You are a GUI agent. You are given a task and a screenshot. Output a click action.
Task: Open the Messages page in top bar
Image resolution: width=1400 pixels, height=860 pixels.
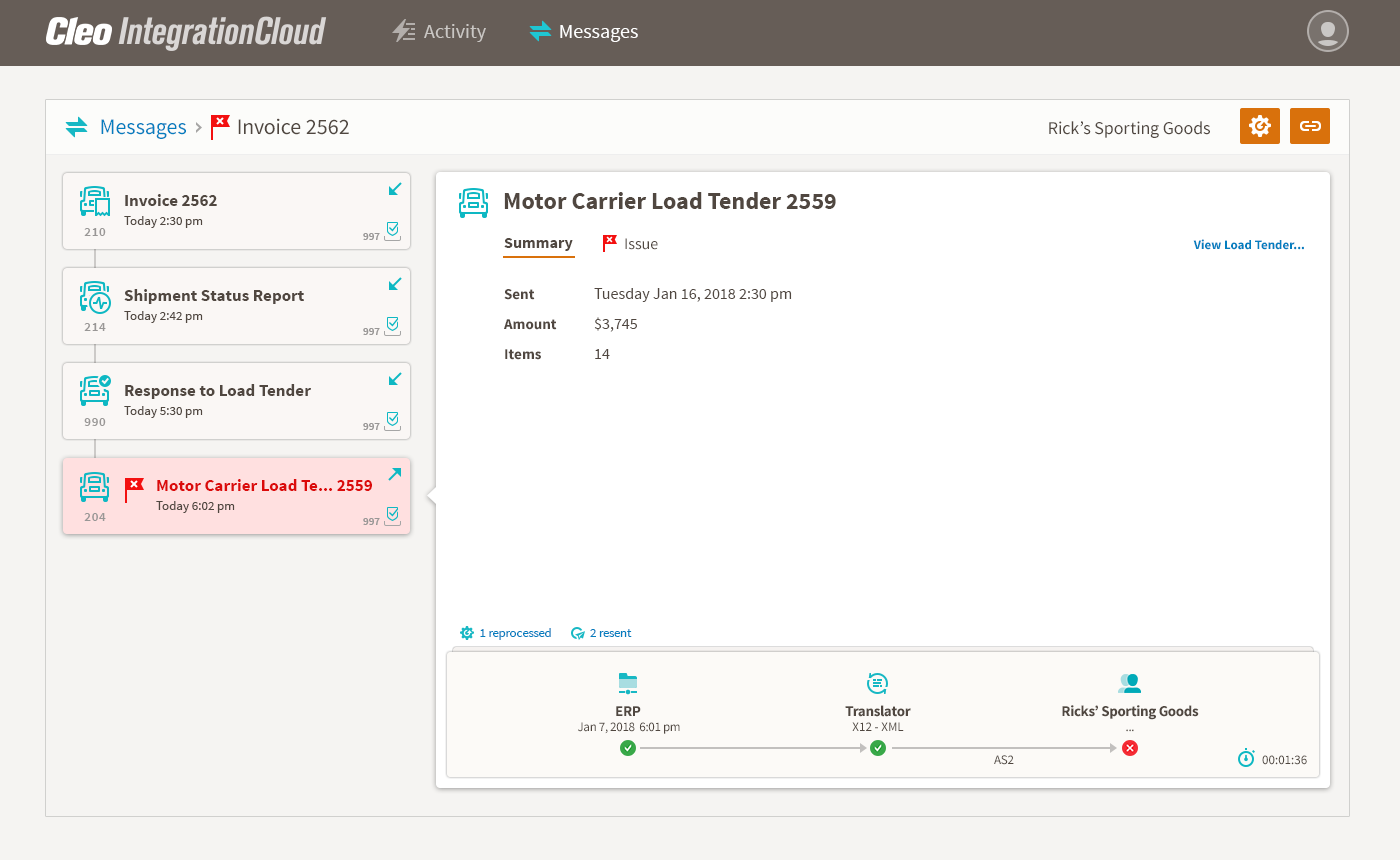coord(584,32)
